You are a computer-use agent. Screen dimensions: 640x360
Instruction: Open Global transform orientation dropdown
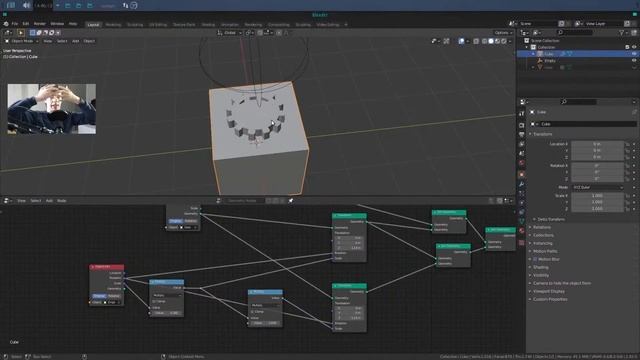tap(230, 33)
